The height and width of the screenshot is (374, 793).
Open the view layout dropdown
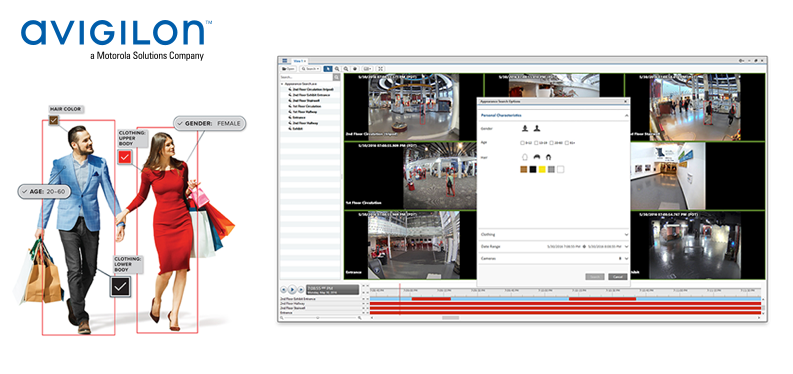(368, 69)
